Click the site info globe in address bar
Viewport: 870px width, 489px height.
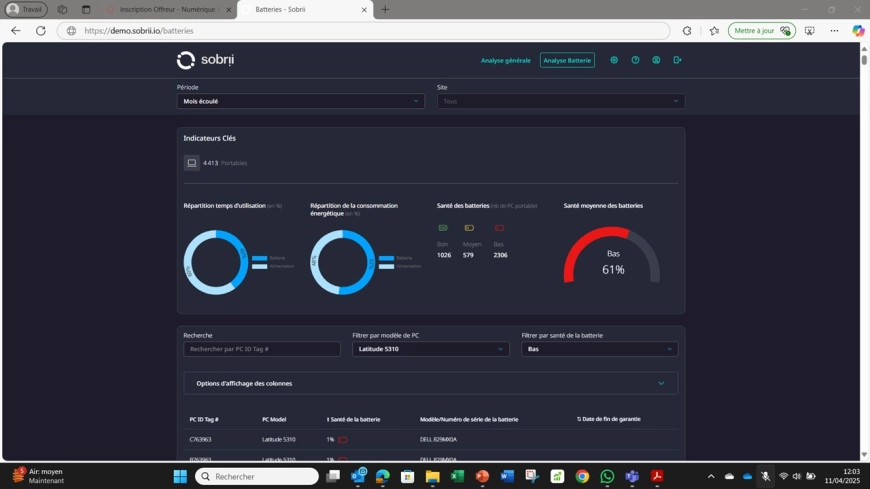pos(71,31)
